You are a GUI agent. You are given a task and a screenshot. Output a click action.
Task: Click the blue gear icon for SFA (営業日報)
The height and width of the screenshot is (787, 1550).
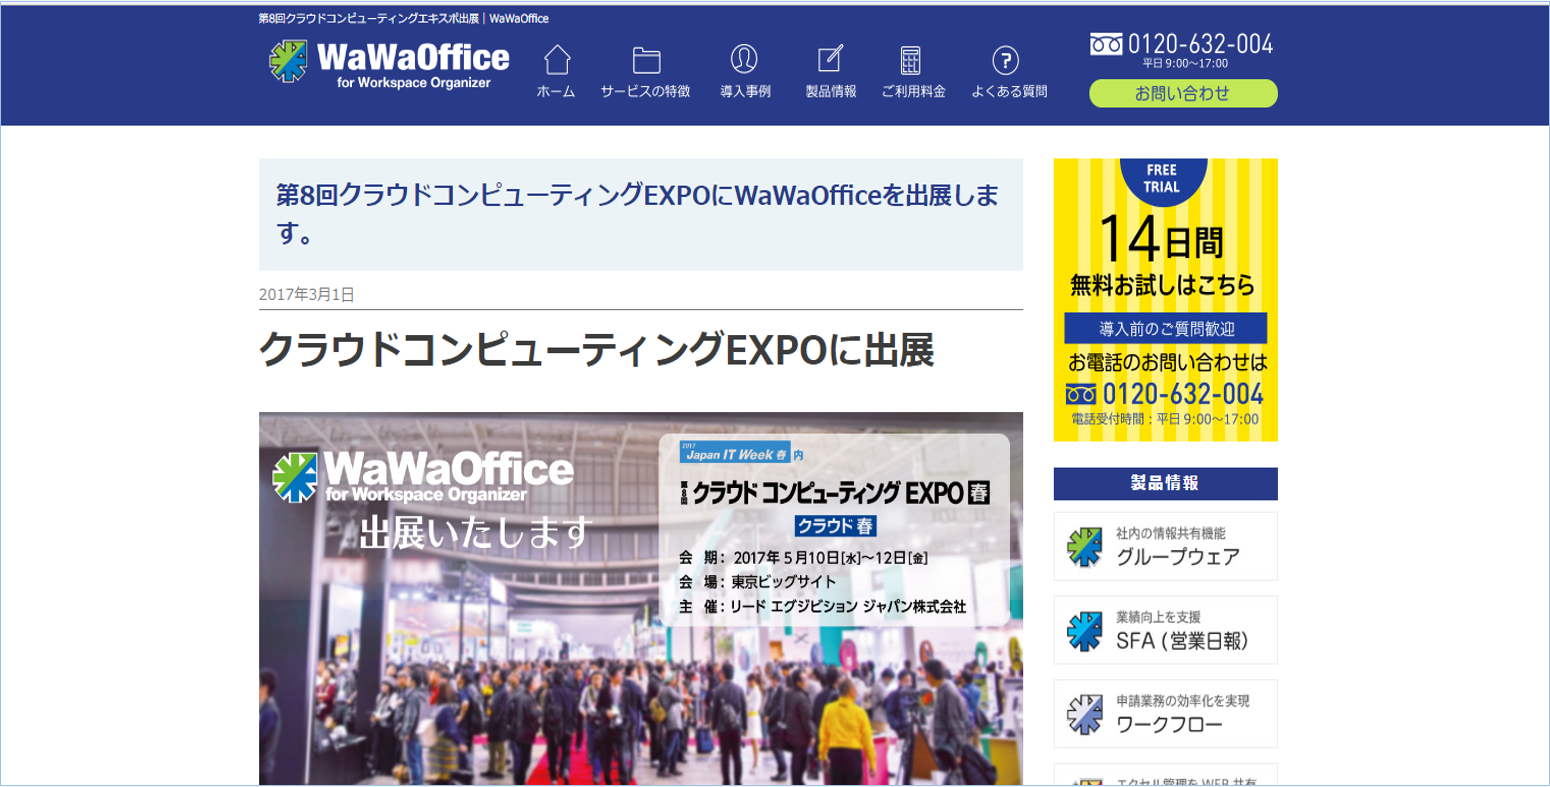pos(1084,631)
